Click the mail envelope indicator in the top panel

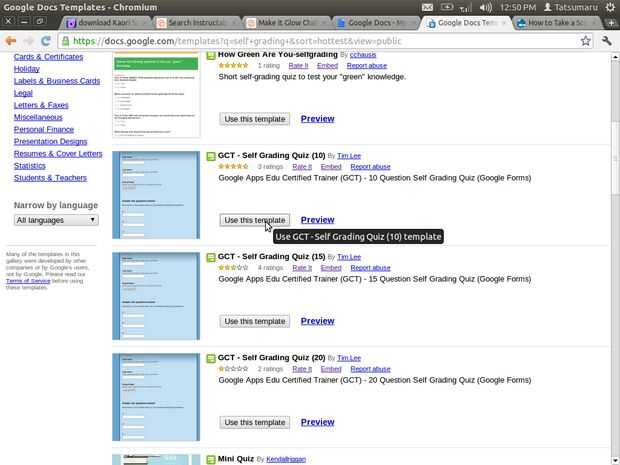tap(427, 7)
